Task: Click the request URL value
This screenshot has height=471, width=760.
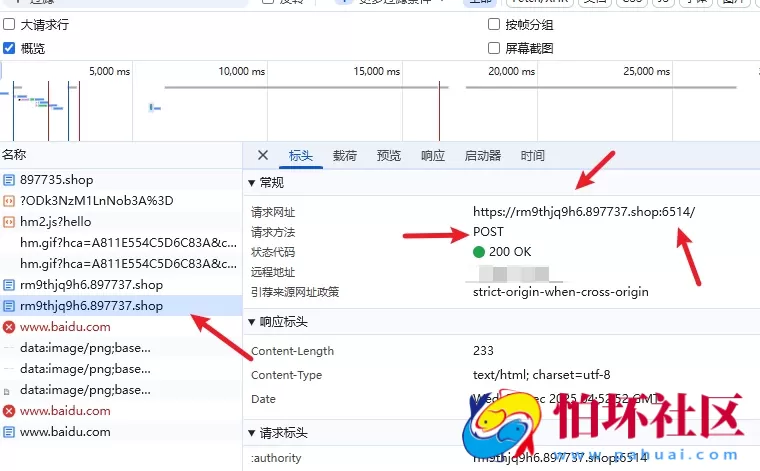Action: 584,212
